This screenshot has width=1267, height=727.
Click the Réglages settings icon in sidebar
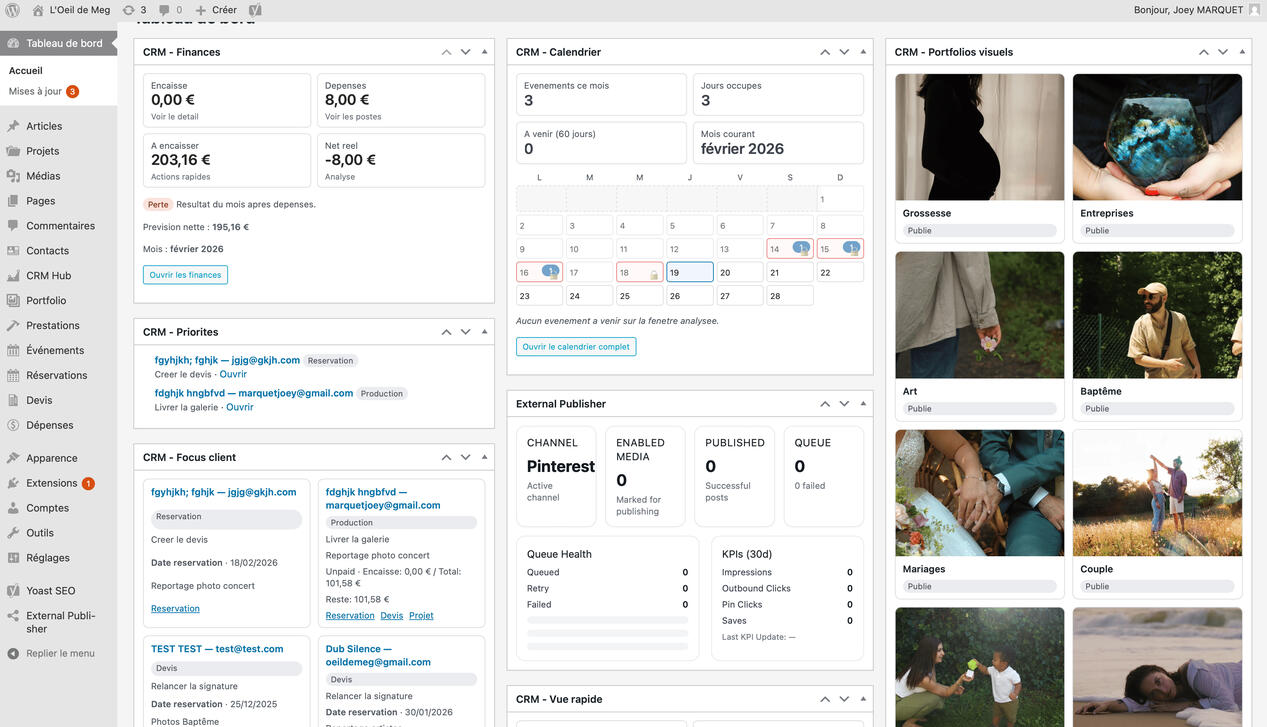click(x=13, y=558)
